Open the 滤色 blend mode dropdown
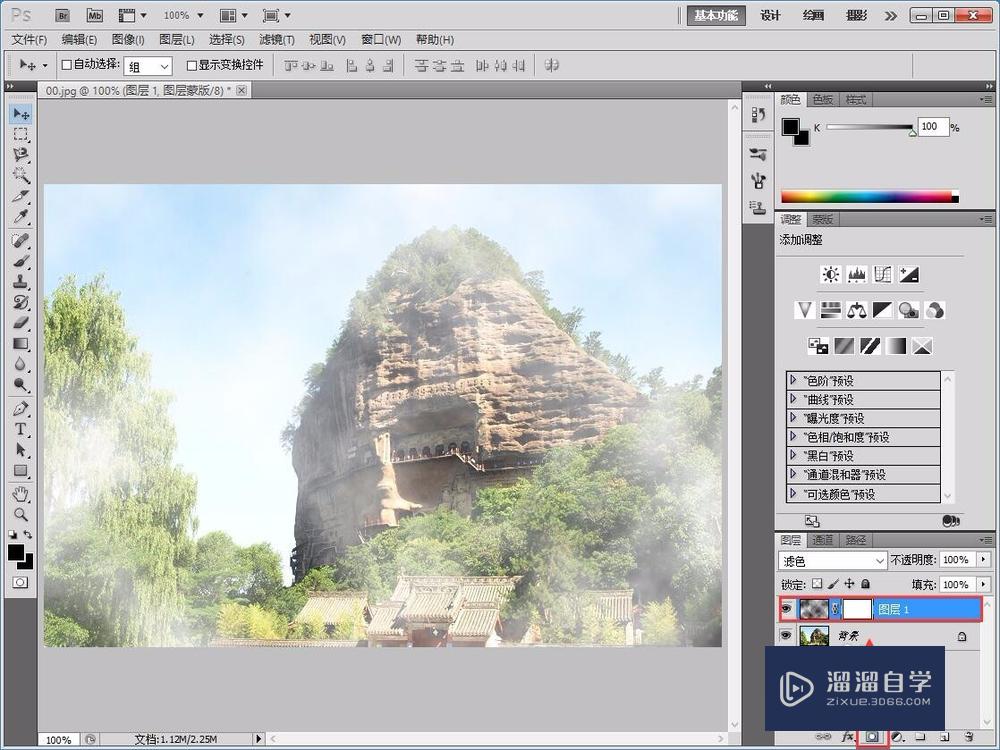Image resolution: width=1000 pixels, height=750 pixels. [x=833, y=561]
